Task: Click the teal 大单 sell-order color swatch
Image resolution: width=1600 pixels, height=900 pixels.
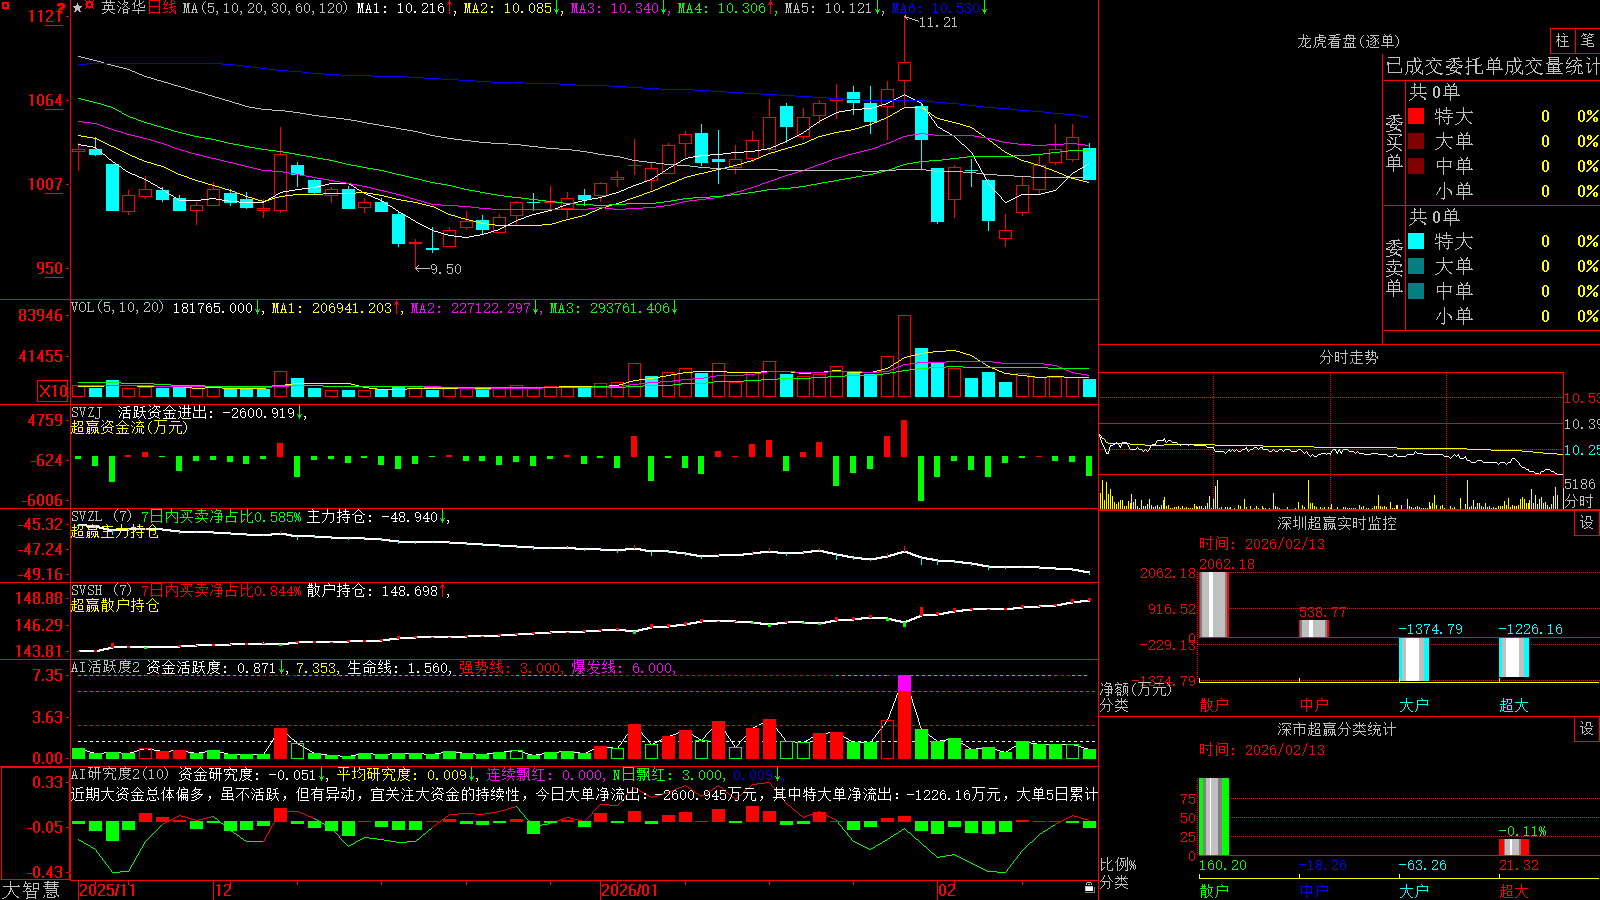Action: (1416, 266)
